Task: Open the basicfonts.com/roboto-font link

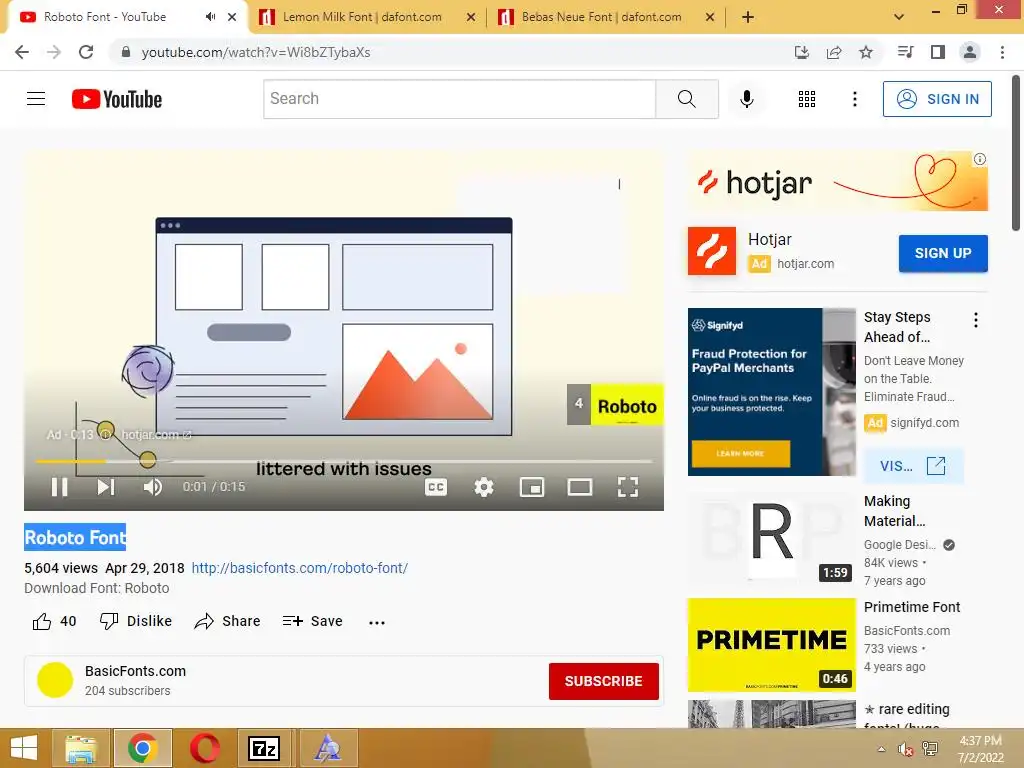Action: (x=300, y=568)
